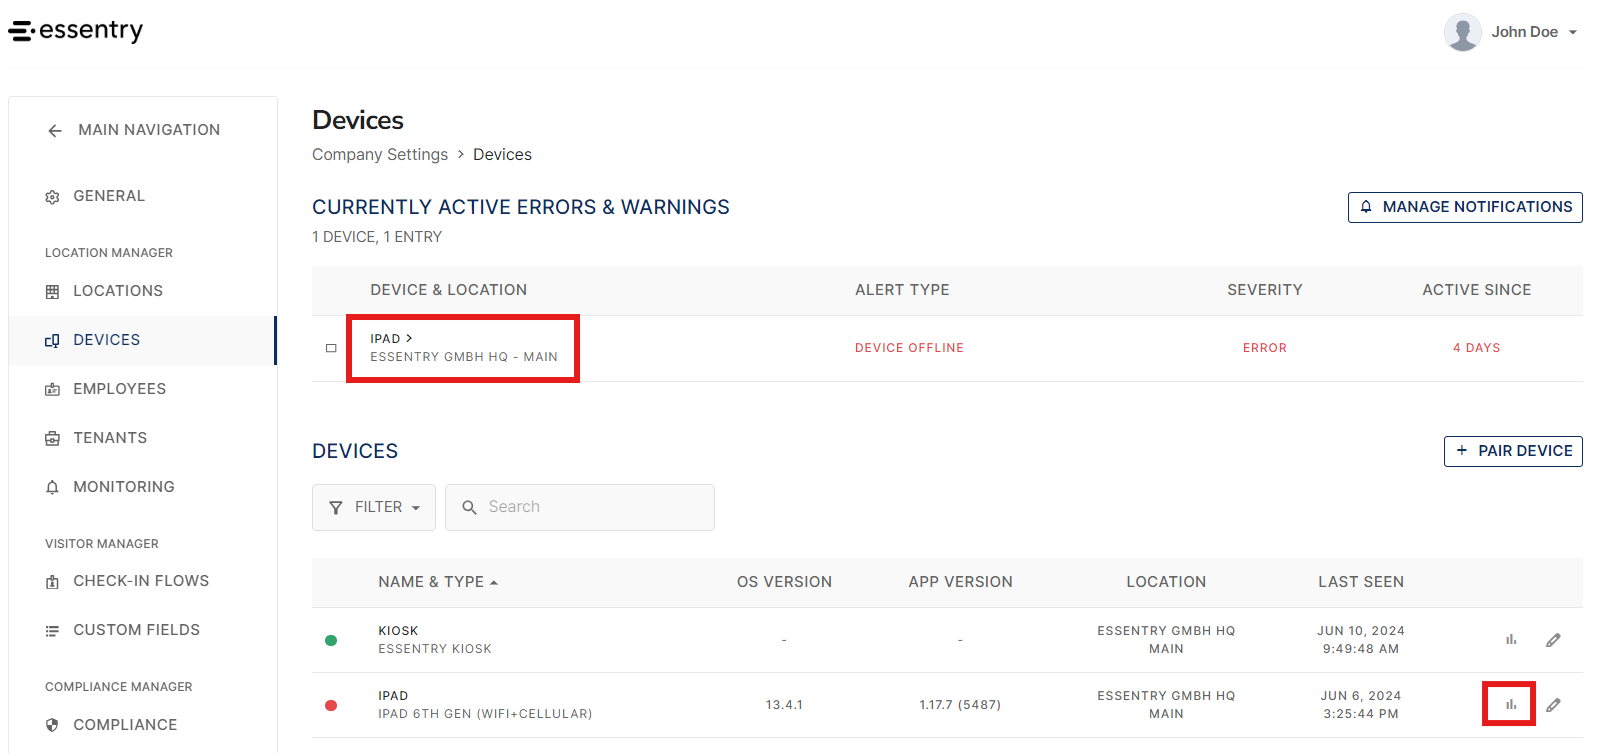Select Devices in sidebar
Screen dimensions: 1621x753
coord(143,340)
